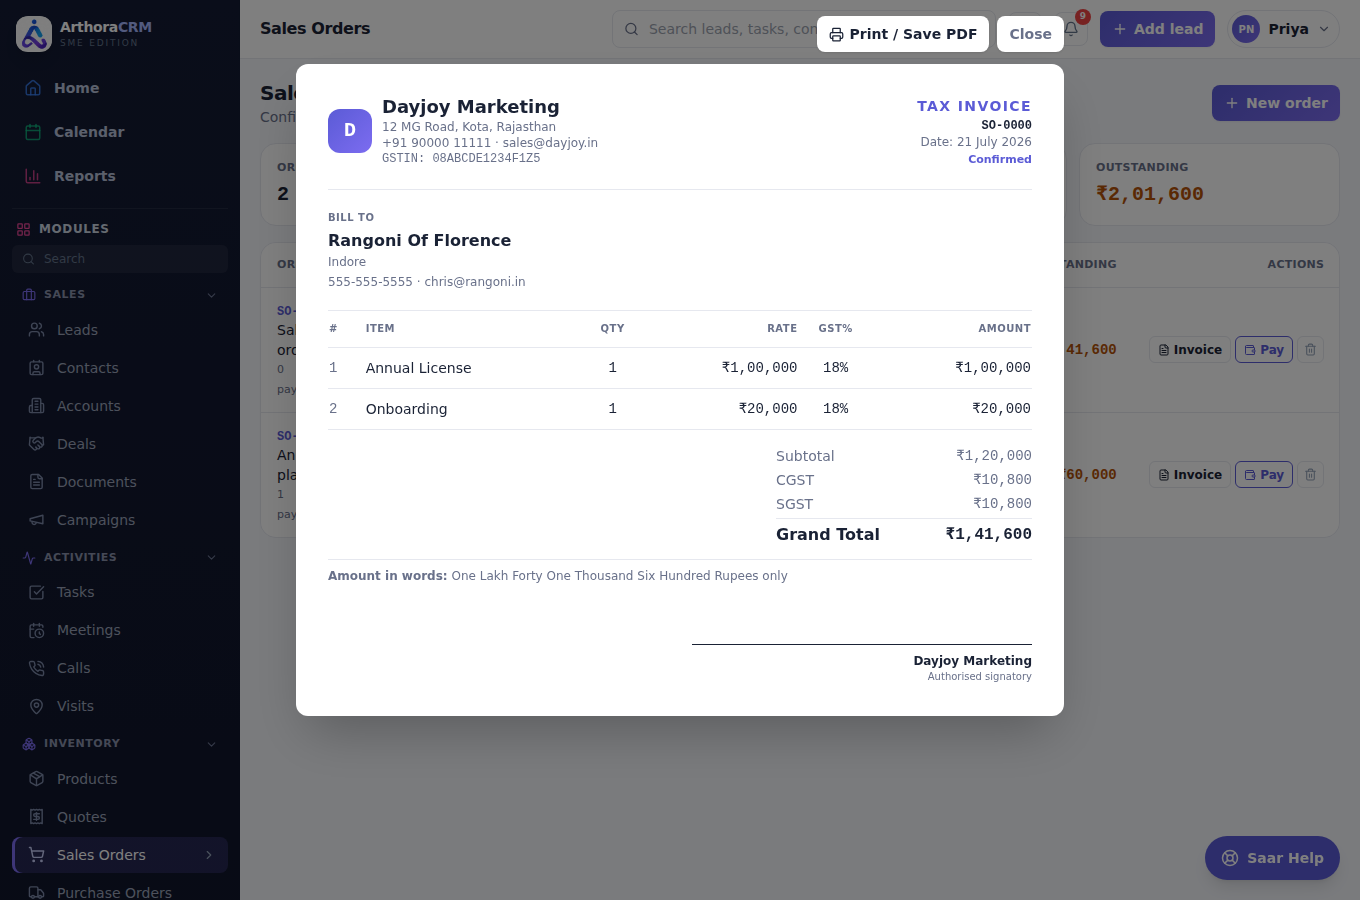Open Quotes module
Screen dimensions: 1360x900
[x=120, y=817]
